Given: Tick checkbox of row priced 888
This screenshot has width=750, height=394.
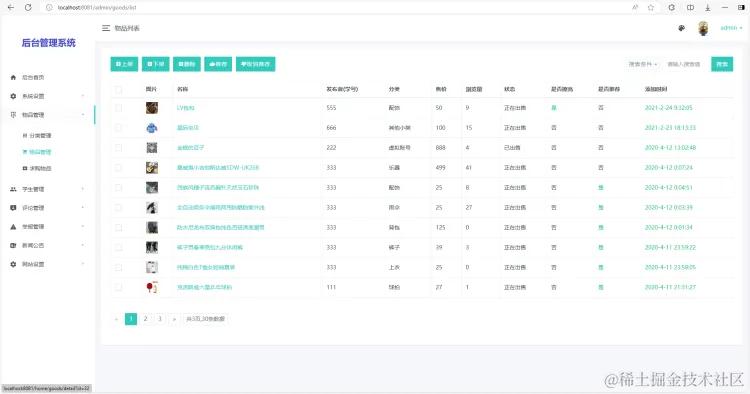Looking at the screenshot, I should pyautogui.click(x=119, y=148).
